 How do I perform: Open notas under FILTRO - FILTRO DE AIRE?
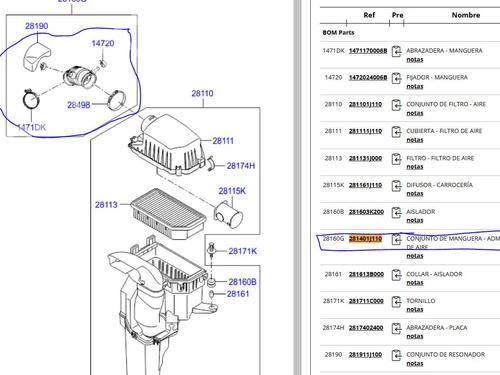415,166
